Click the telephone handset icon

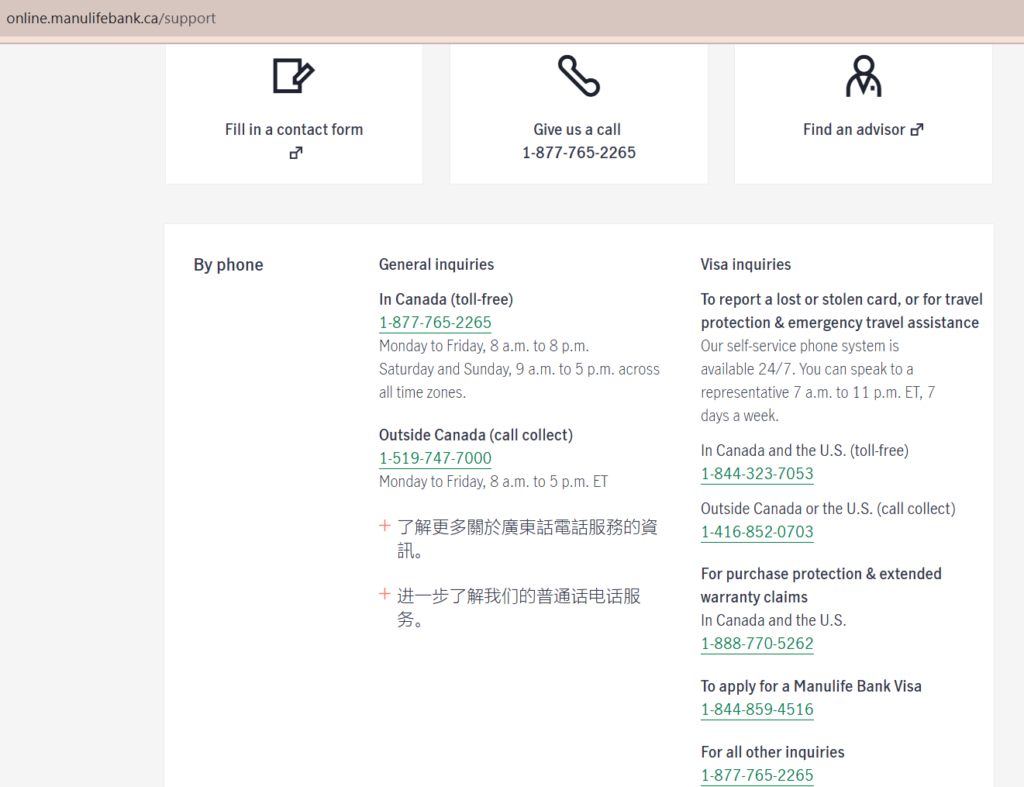point(578,76)
